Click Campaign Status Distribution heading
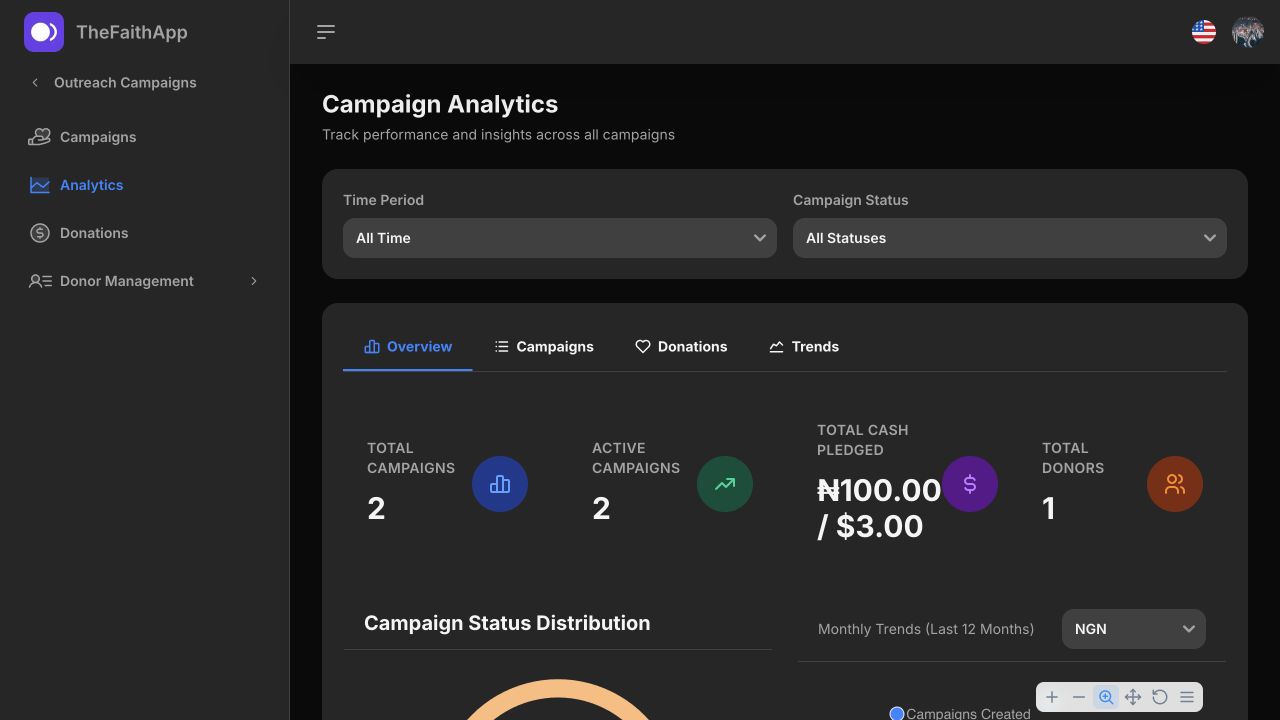The image size is (1280, 720). pyautogui.click(x=507, y=623)
